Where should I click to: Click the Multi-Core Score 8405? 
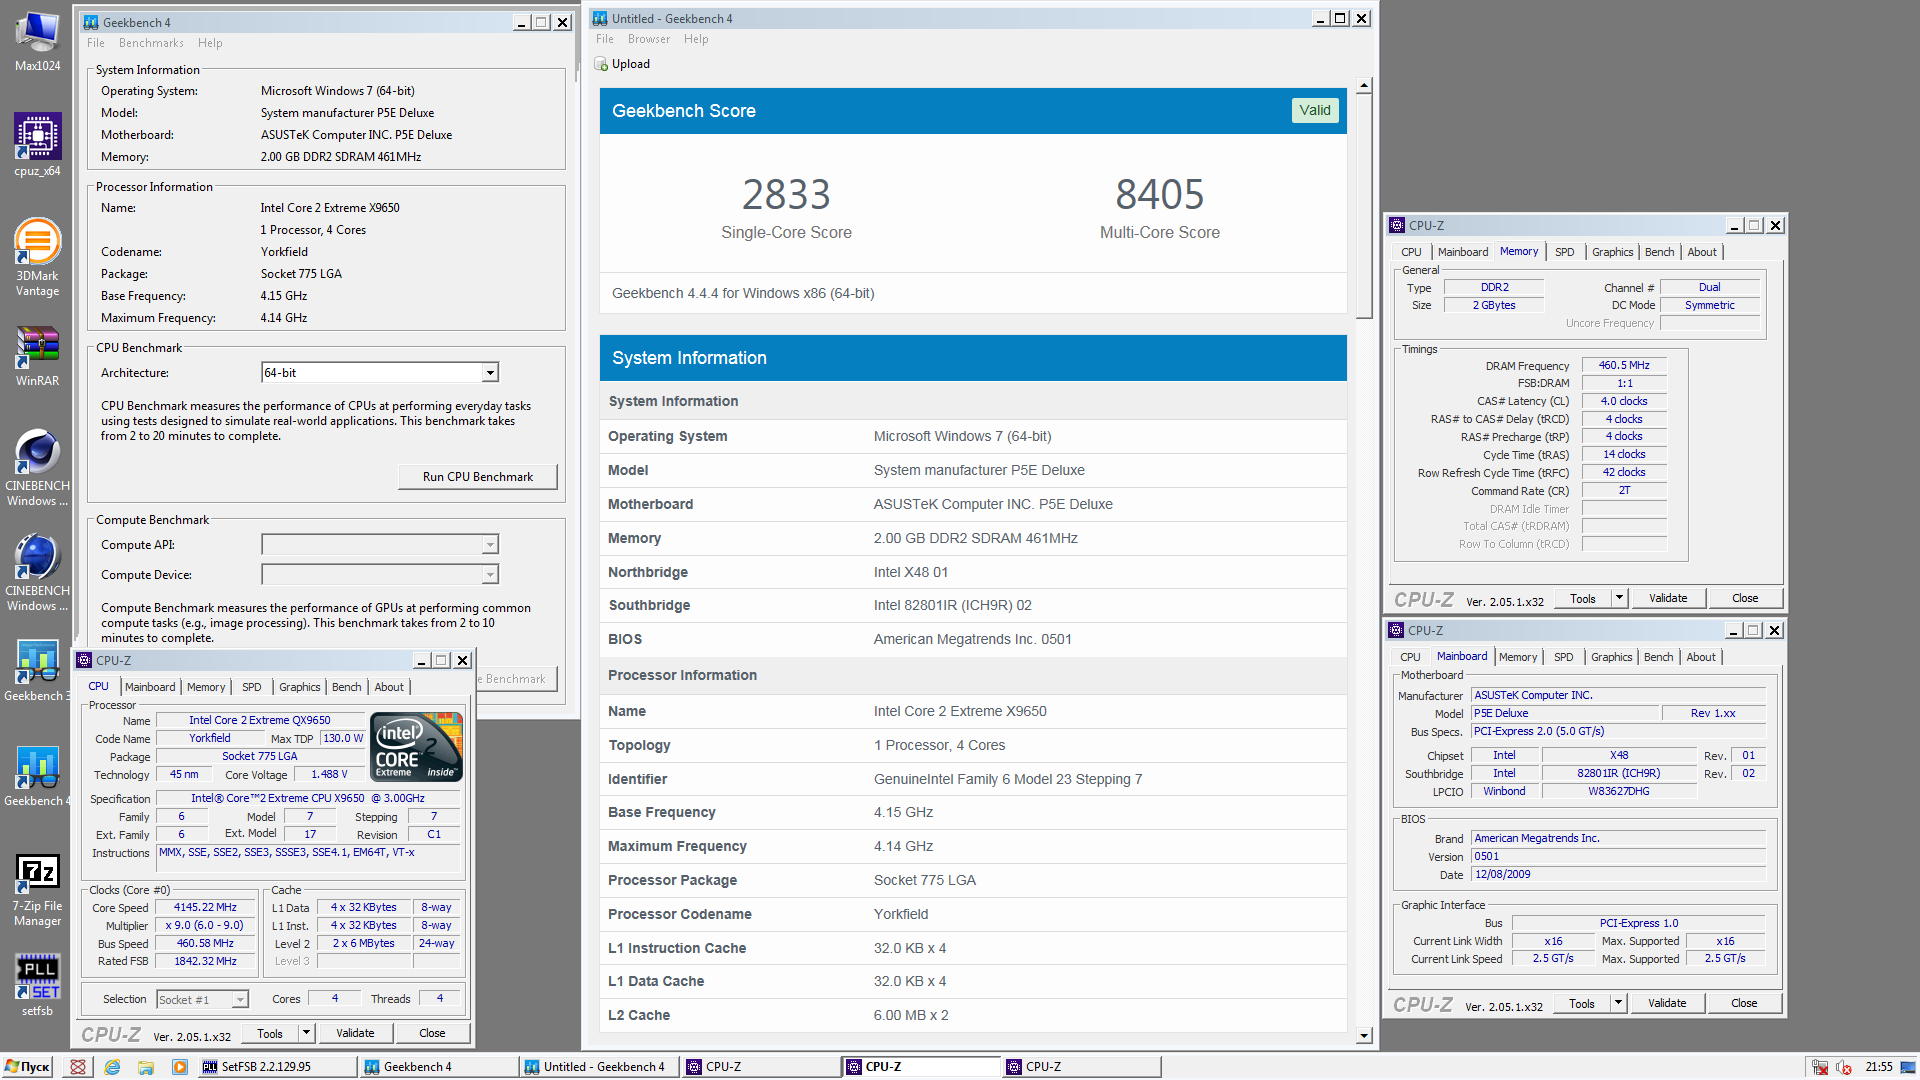1160,194
